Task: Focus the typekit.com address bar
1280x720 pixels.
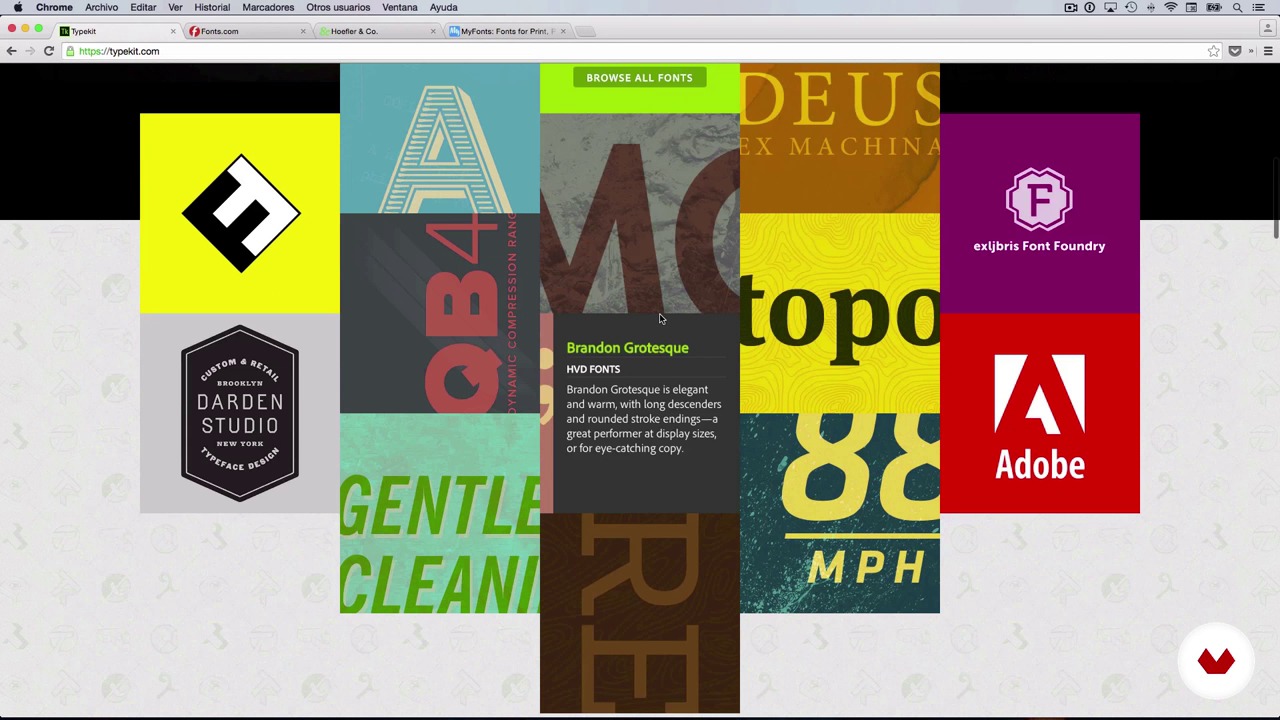Action: point(640,51)
